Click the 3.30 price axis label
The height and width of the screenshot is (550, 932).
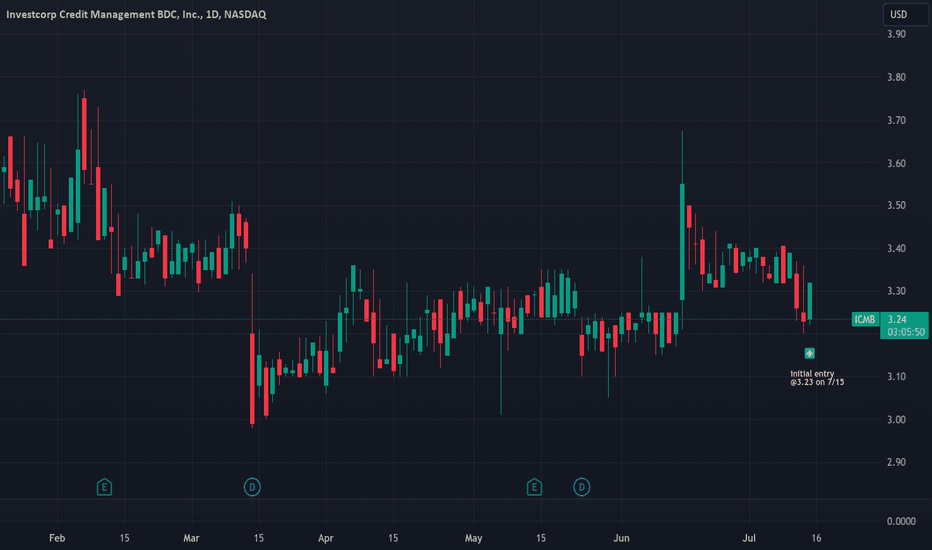(896, 291)
